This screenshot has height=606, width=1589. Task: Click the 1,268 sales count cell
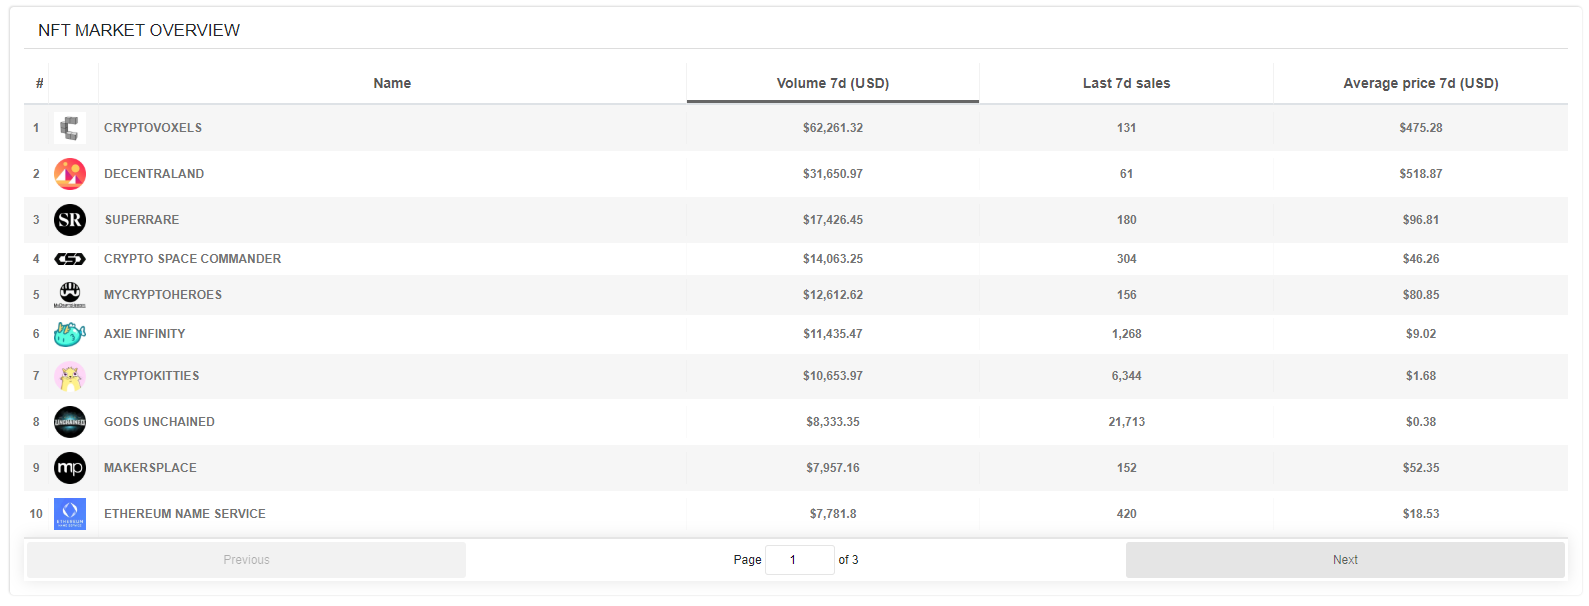(x=1126, y=334)
